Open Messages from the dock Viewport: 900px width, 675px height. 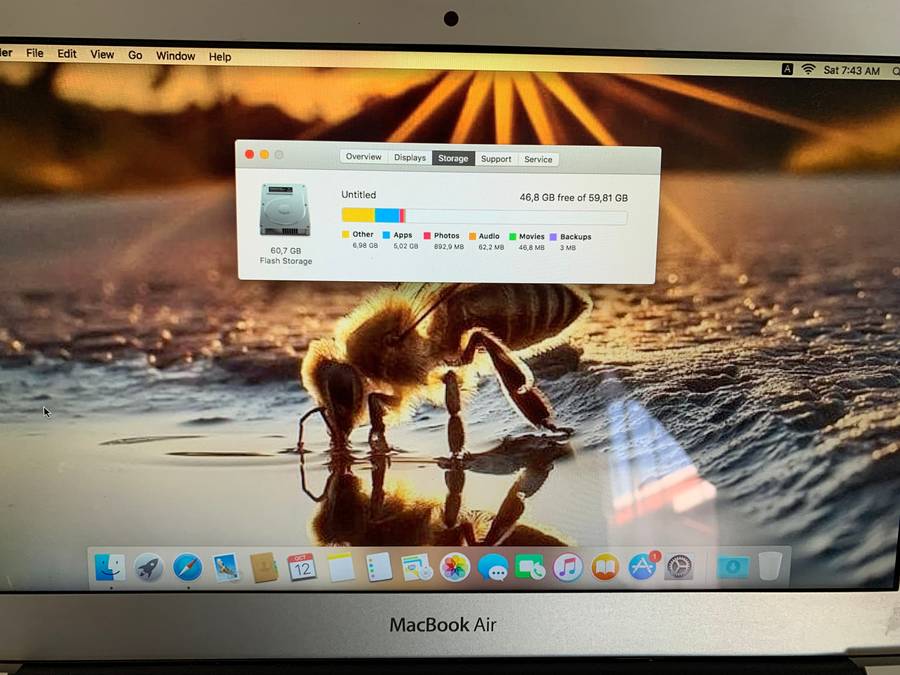[492, 568]
